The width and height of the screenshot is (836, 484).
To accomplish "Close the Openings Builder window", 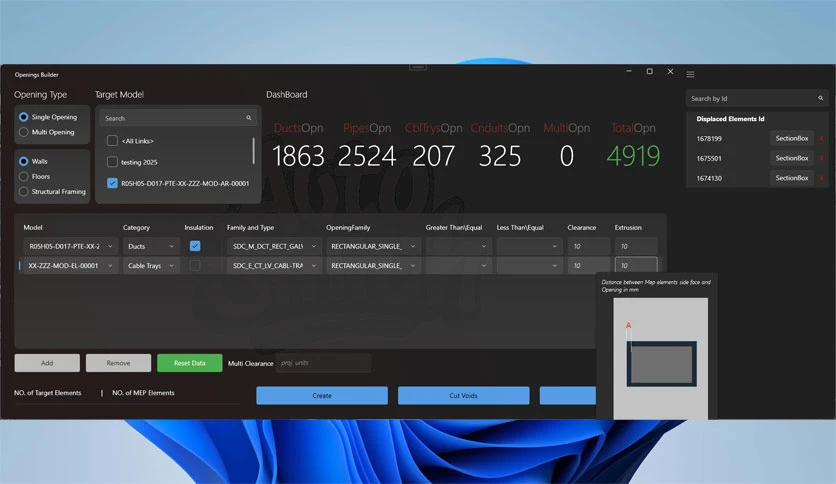I will (670, 71).
